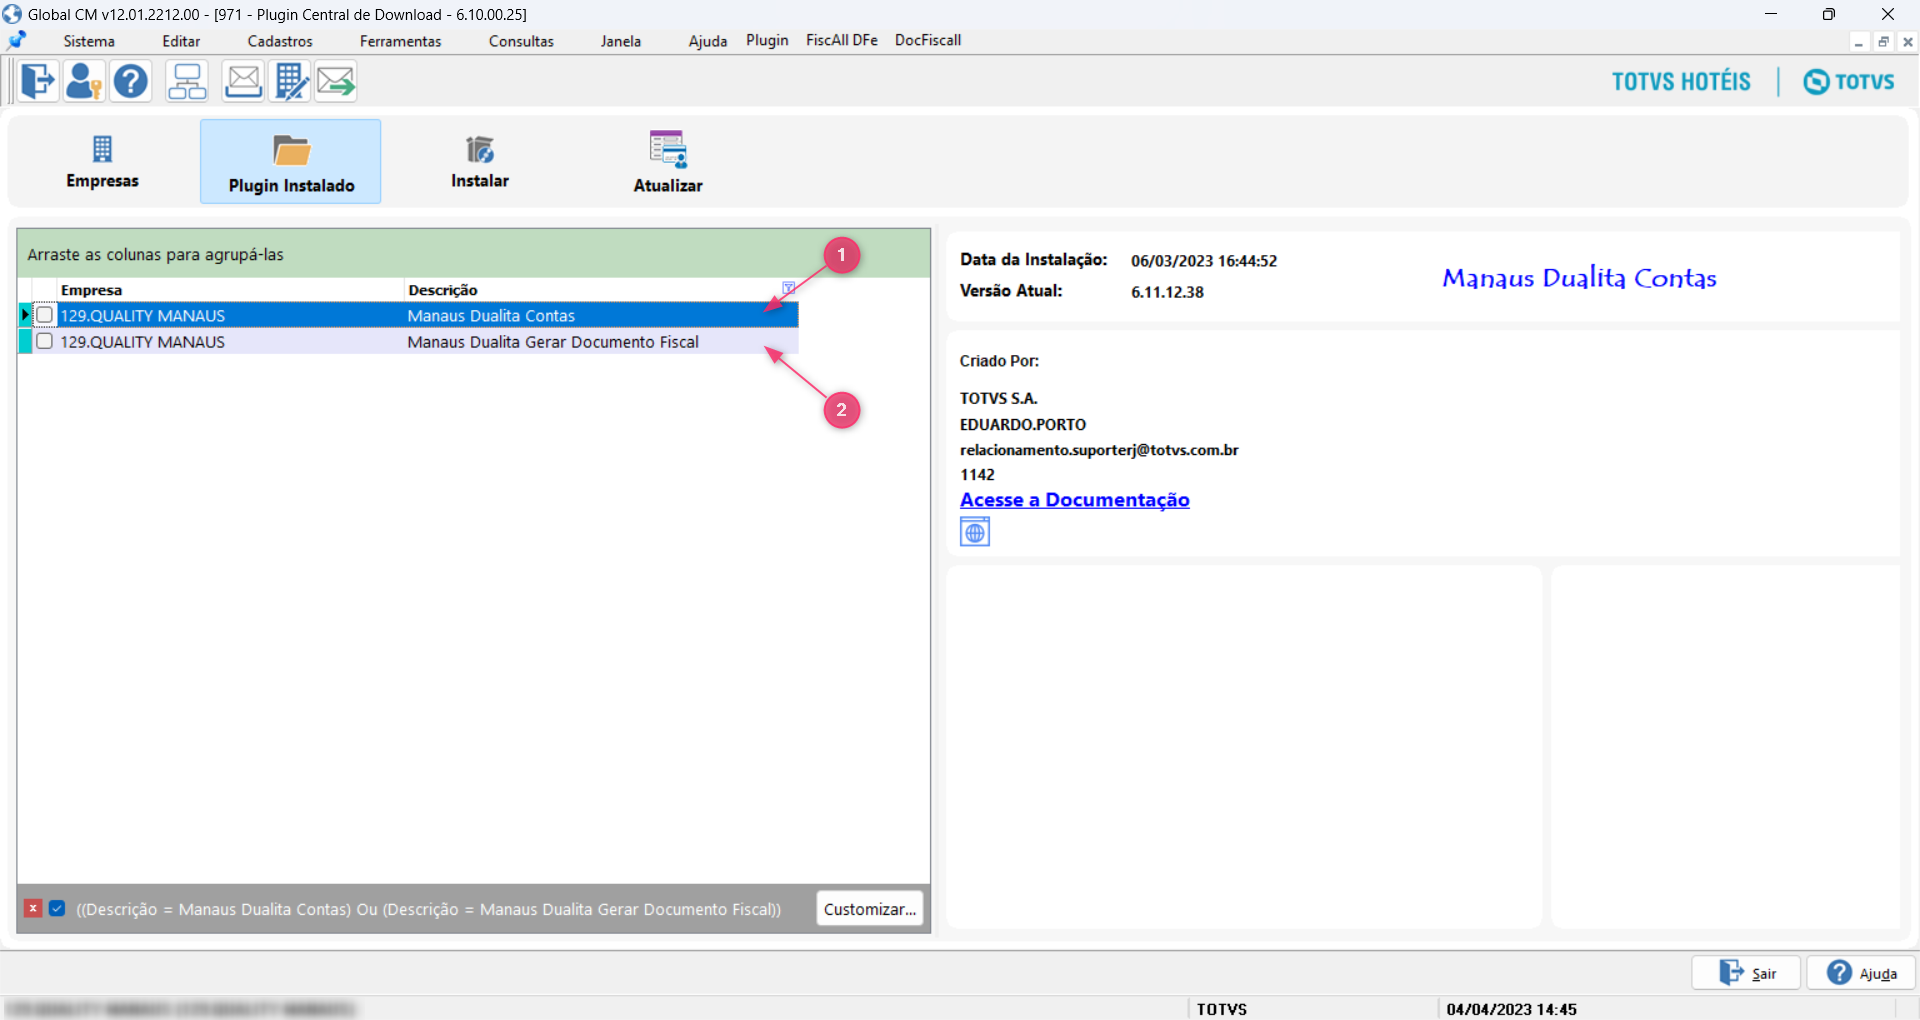
Task: Click the TOTVS HOTÉIS brand text
Action: pos(1681,81)
